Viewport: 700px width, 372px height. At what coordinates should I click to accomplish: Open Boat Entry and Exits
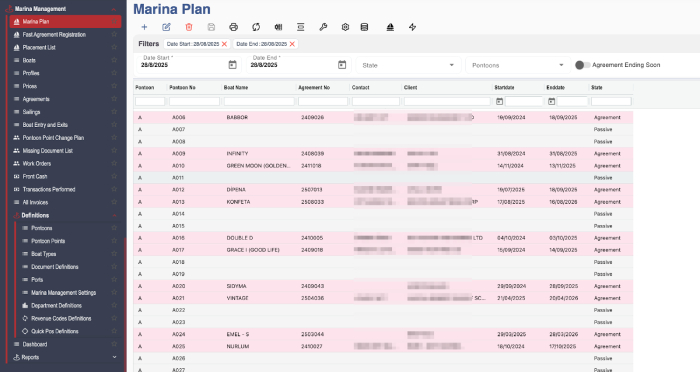(45, 125)
